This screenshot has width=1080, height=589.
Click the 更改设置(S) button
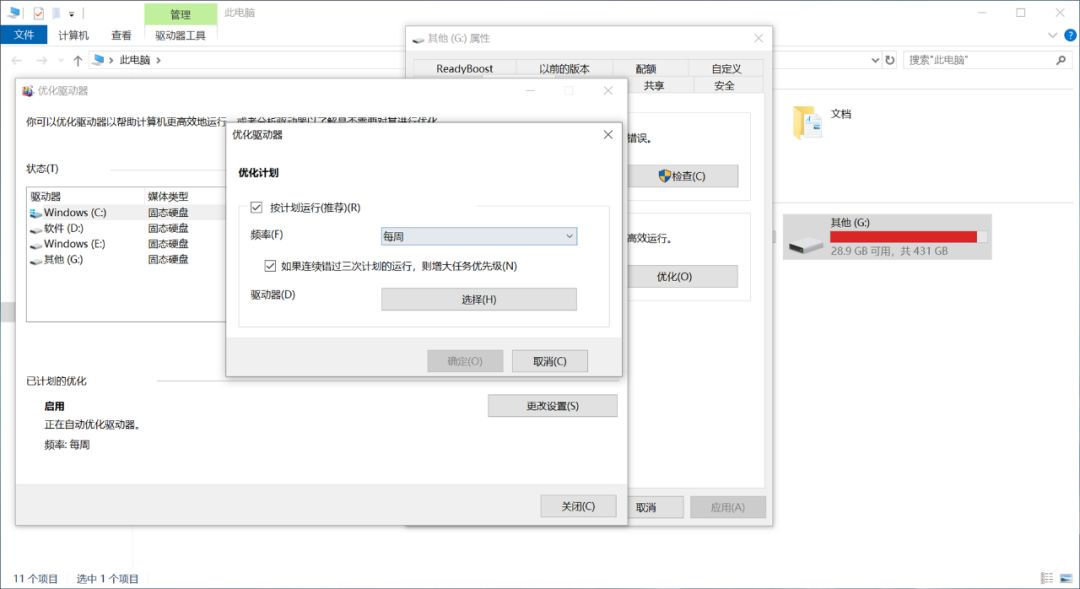552,405
